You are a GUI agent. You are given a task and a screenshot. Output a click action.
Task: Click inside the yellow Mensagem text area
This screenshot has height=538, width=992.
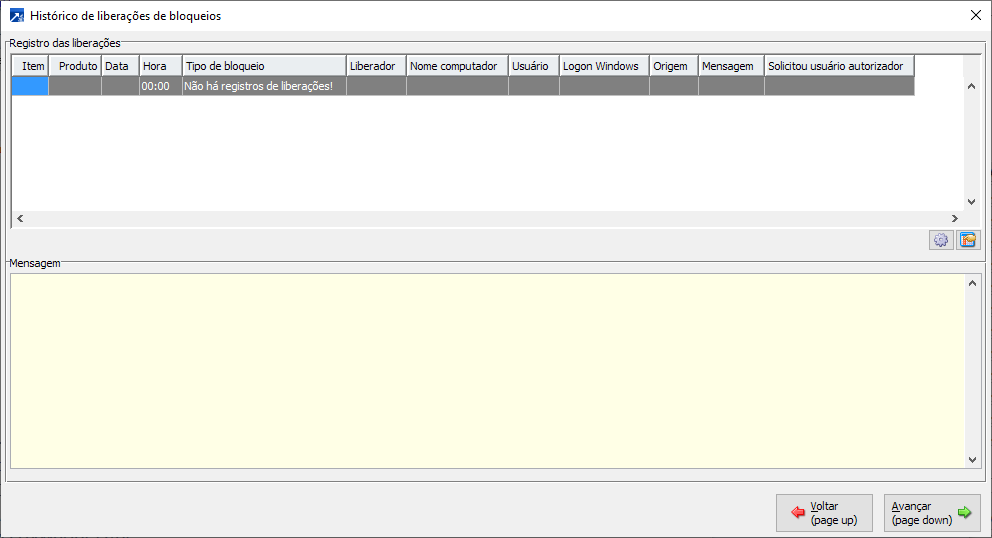point(488,371)
